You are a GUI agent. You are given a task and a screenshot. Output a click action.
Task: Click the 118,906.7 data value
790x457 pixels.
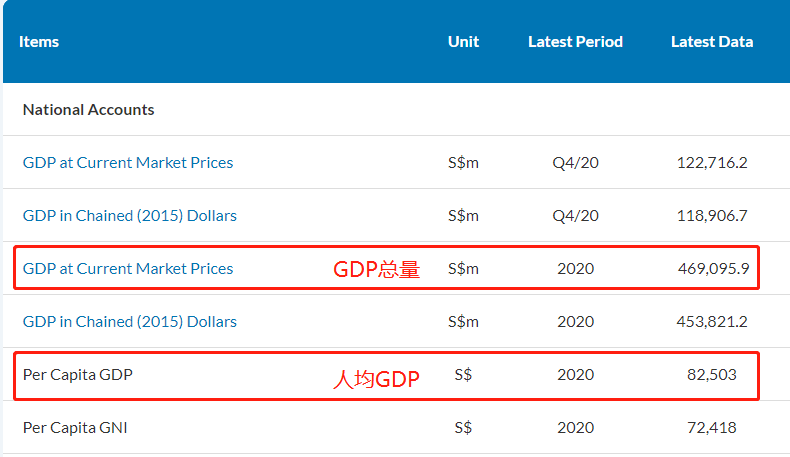pos(712,215)
